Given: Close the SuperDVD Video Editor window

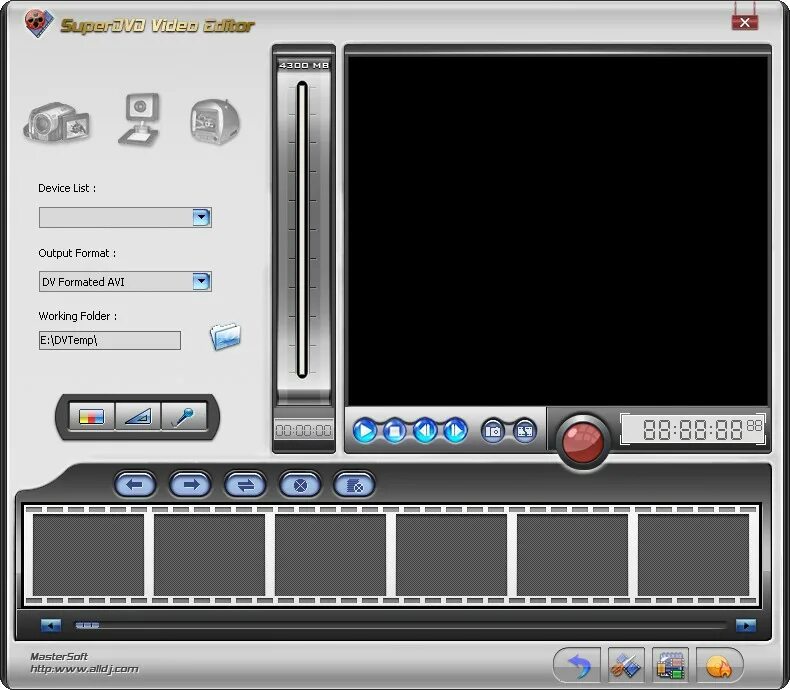Looking at the screenshot, I should coord(745,22).
